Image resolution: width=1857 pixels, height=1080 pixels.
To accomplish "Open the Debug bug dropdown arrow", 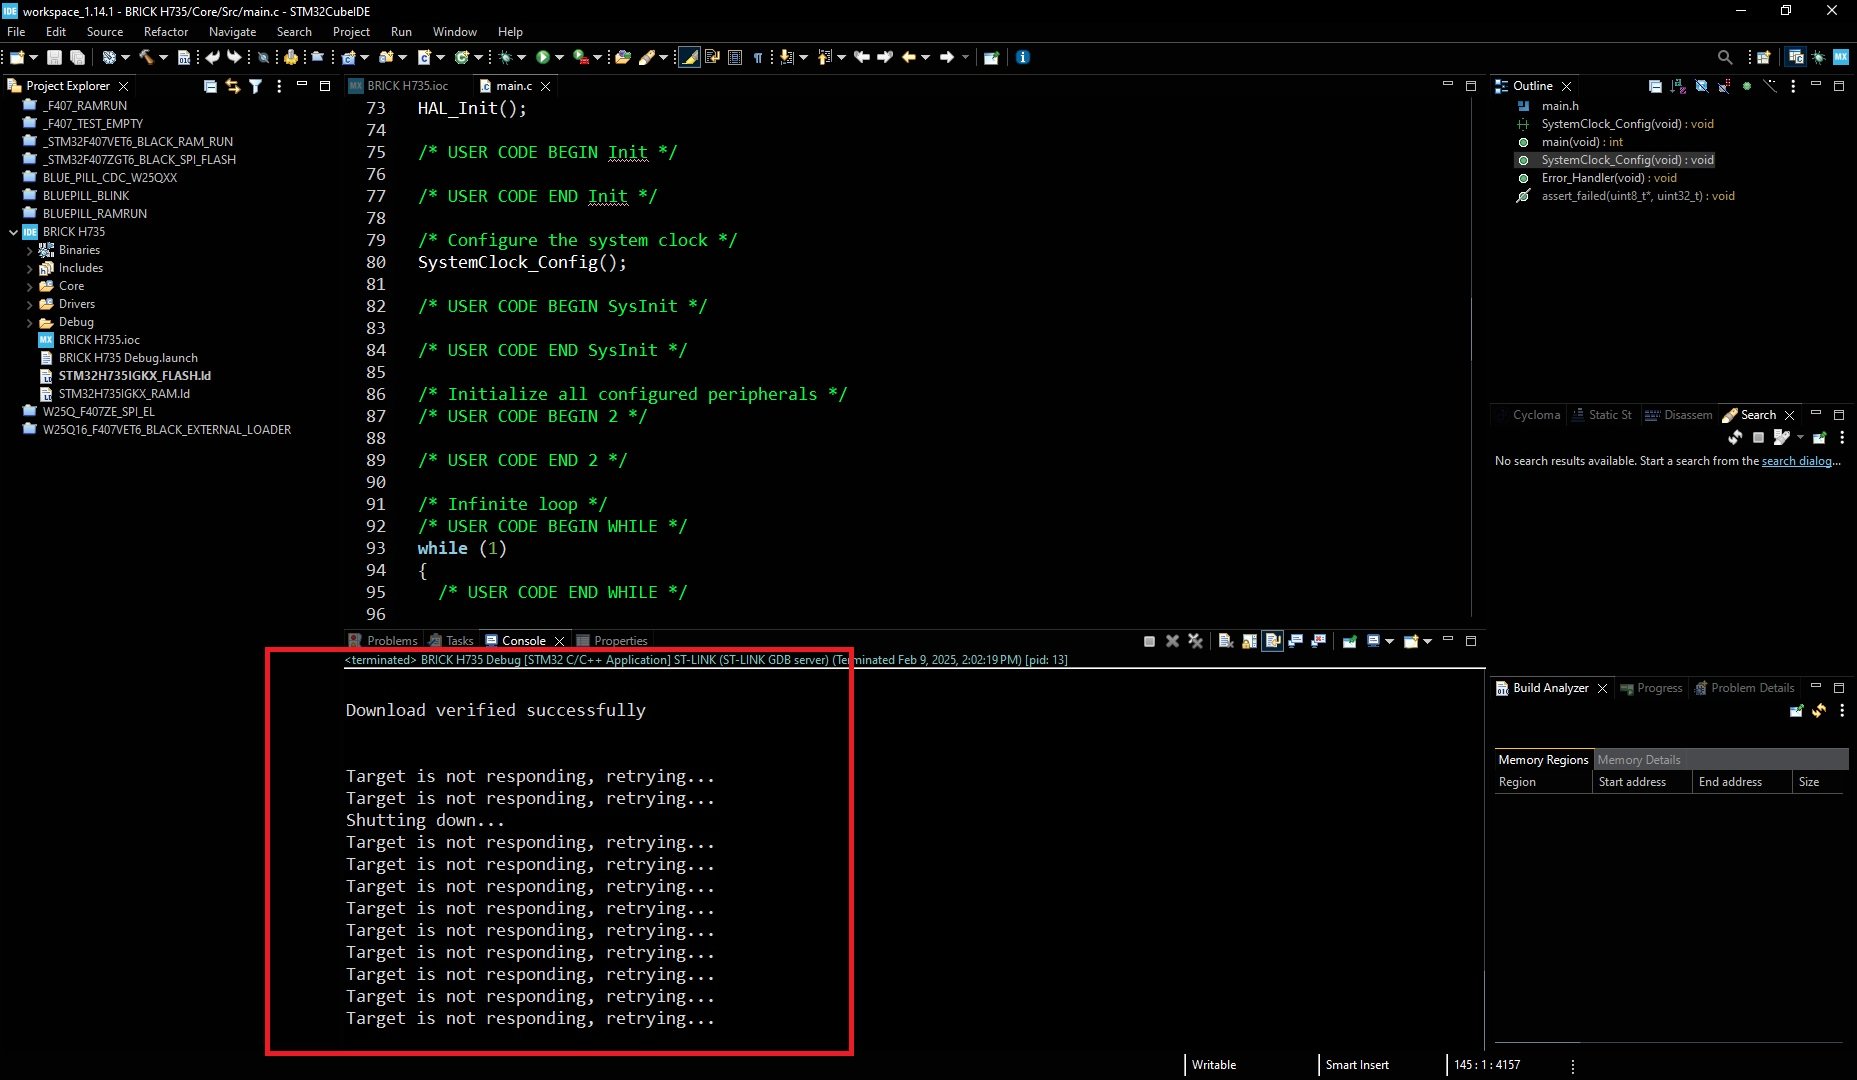I will point(522,57).
